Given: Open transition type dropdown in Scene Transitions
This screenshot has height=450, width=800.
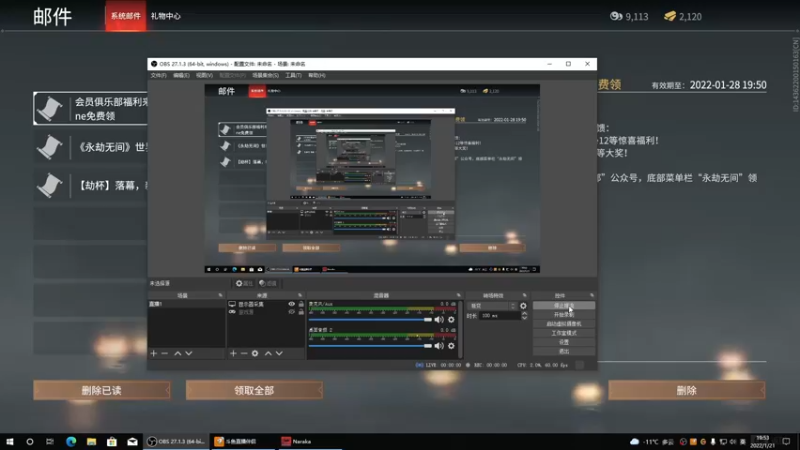Looking at the screenshot, I should point(492,306).
